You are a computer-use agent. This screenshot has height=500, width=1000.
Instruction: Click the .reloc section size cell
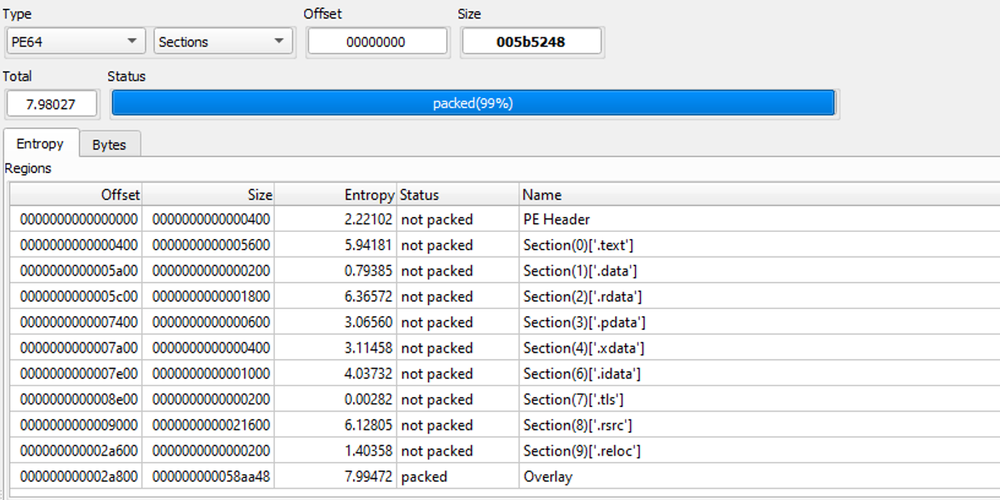(x=209, y=451)
